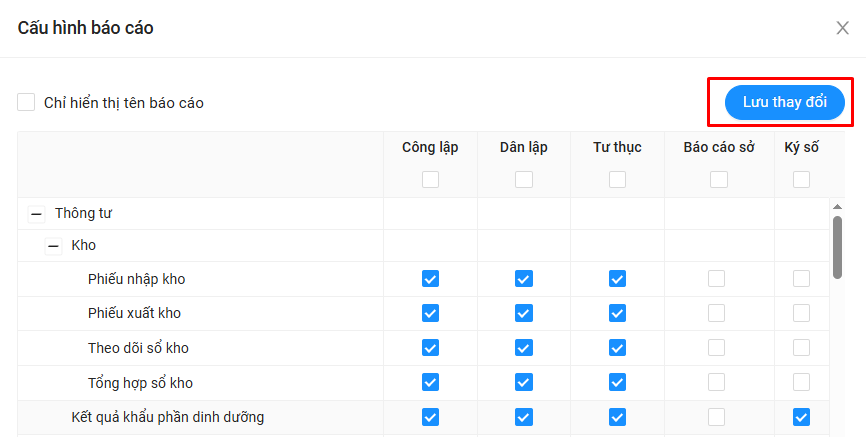
Task: Toggle the Công lập header select-all checkbox
Action: (x=430, y=180)
